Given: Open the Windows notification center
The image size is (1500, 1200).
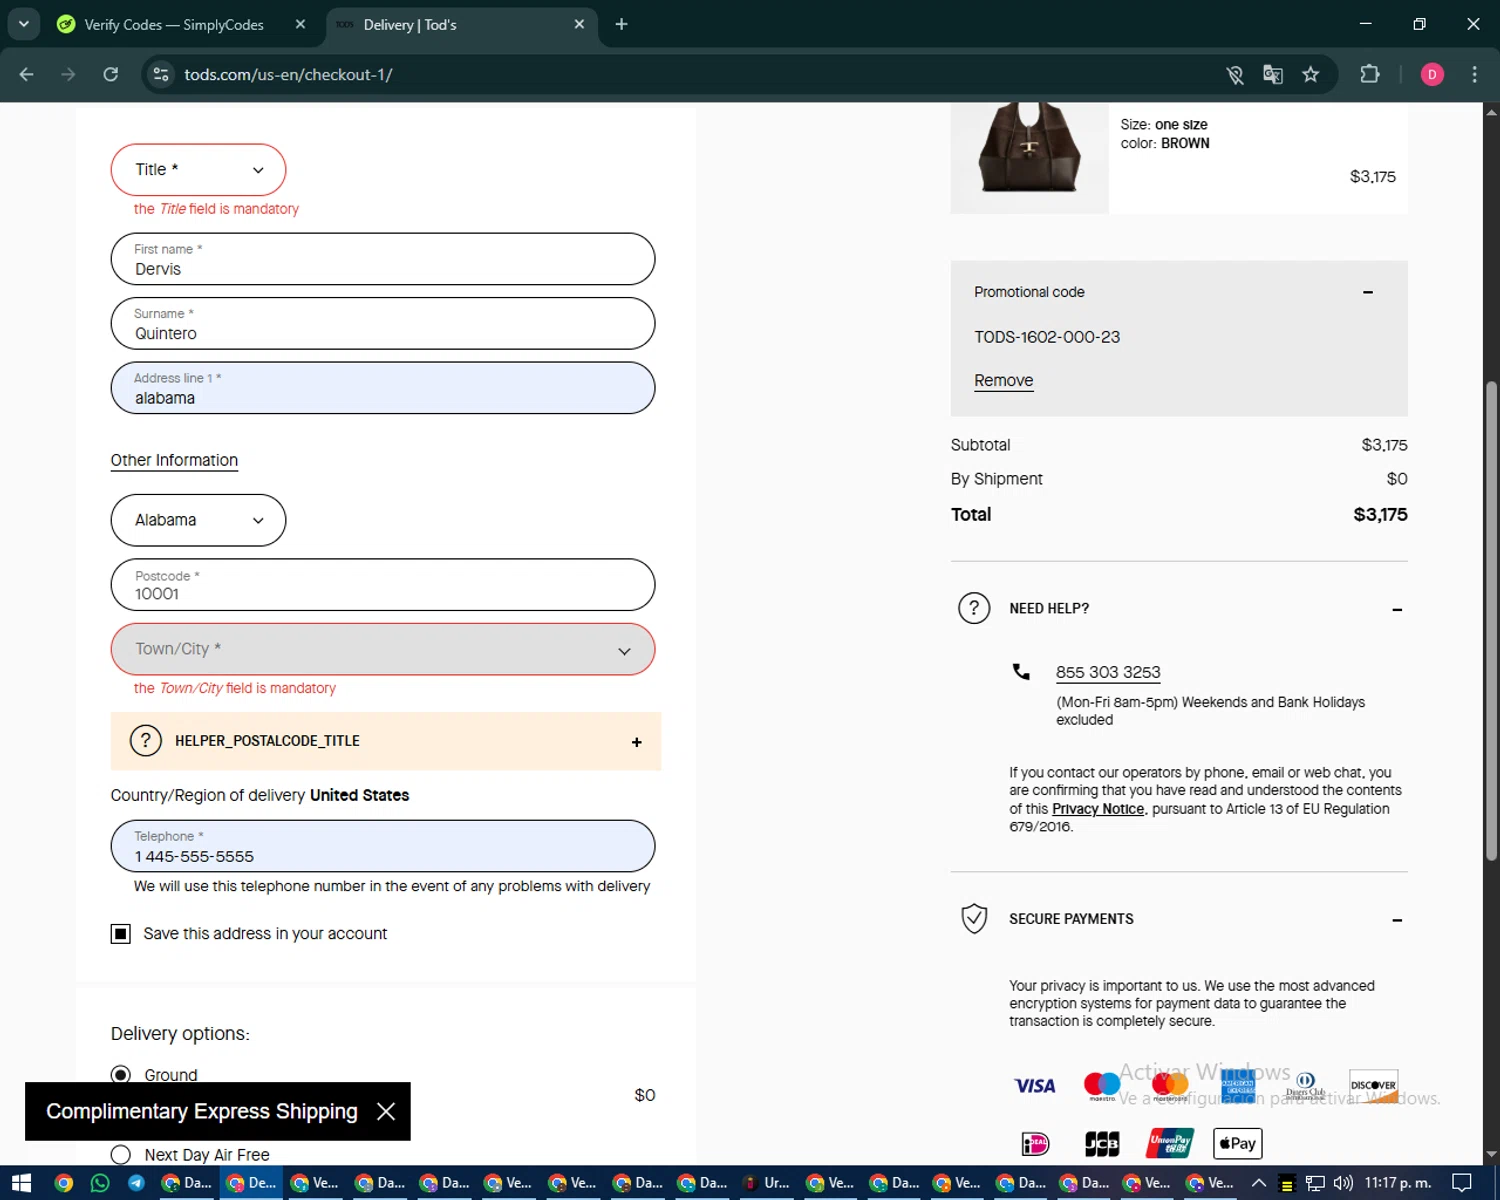Looking at the screenshot, I should click(x=1461, y=1183).
